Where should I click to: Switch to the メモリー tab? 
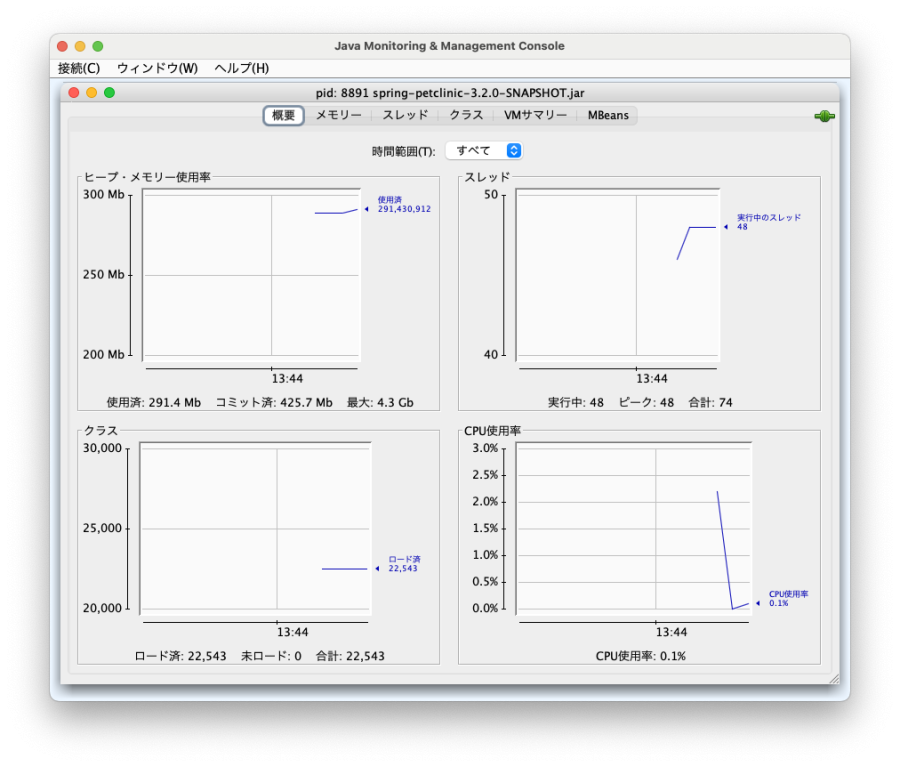[x=339, y=115]
